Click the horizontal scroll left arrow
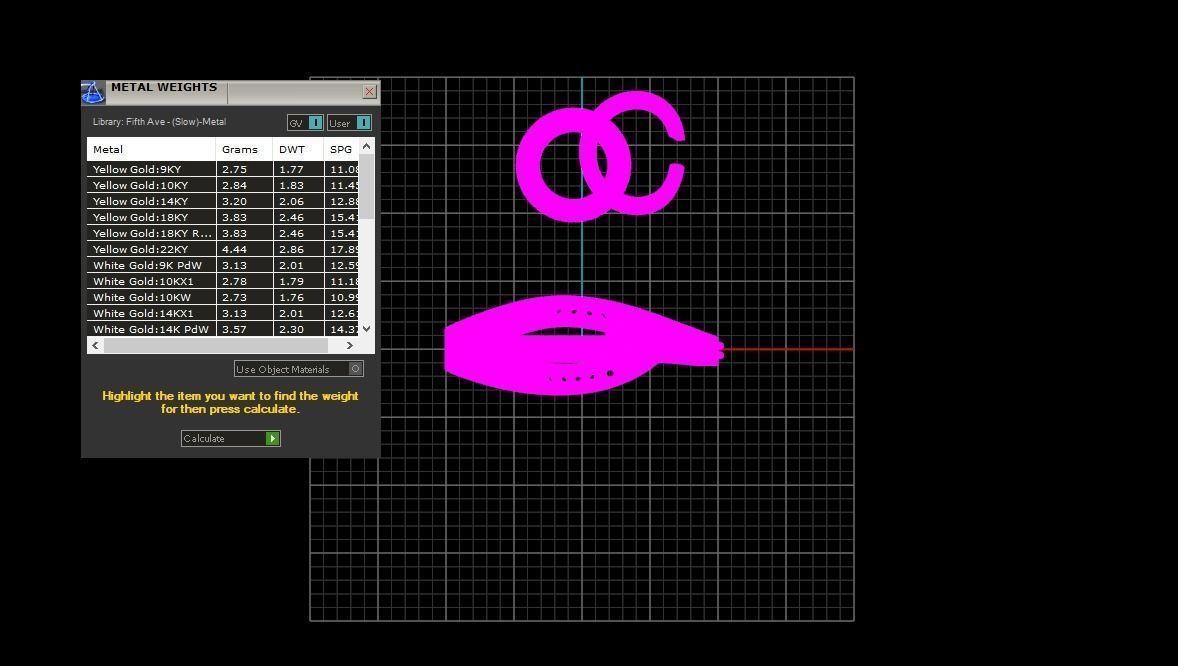Image resolution: width=1178 pixels, height=666 pixels. 95,345
